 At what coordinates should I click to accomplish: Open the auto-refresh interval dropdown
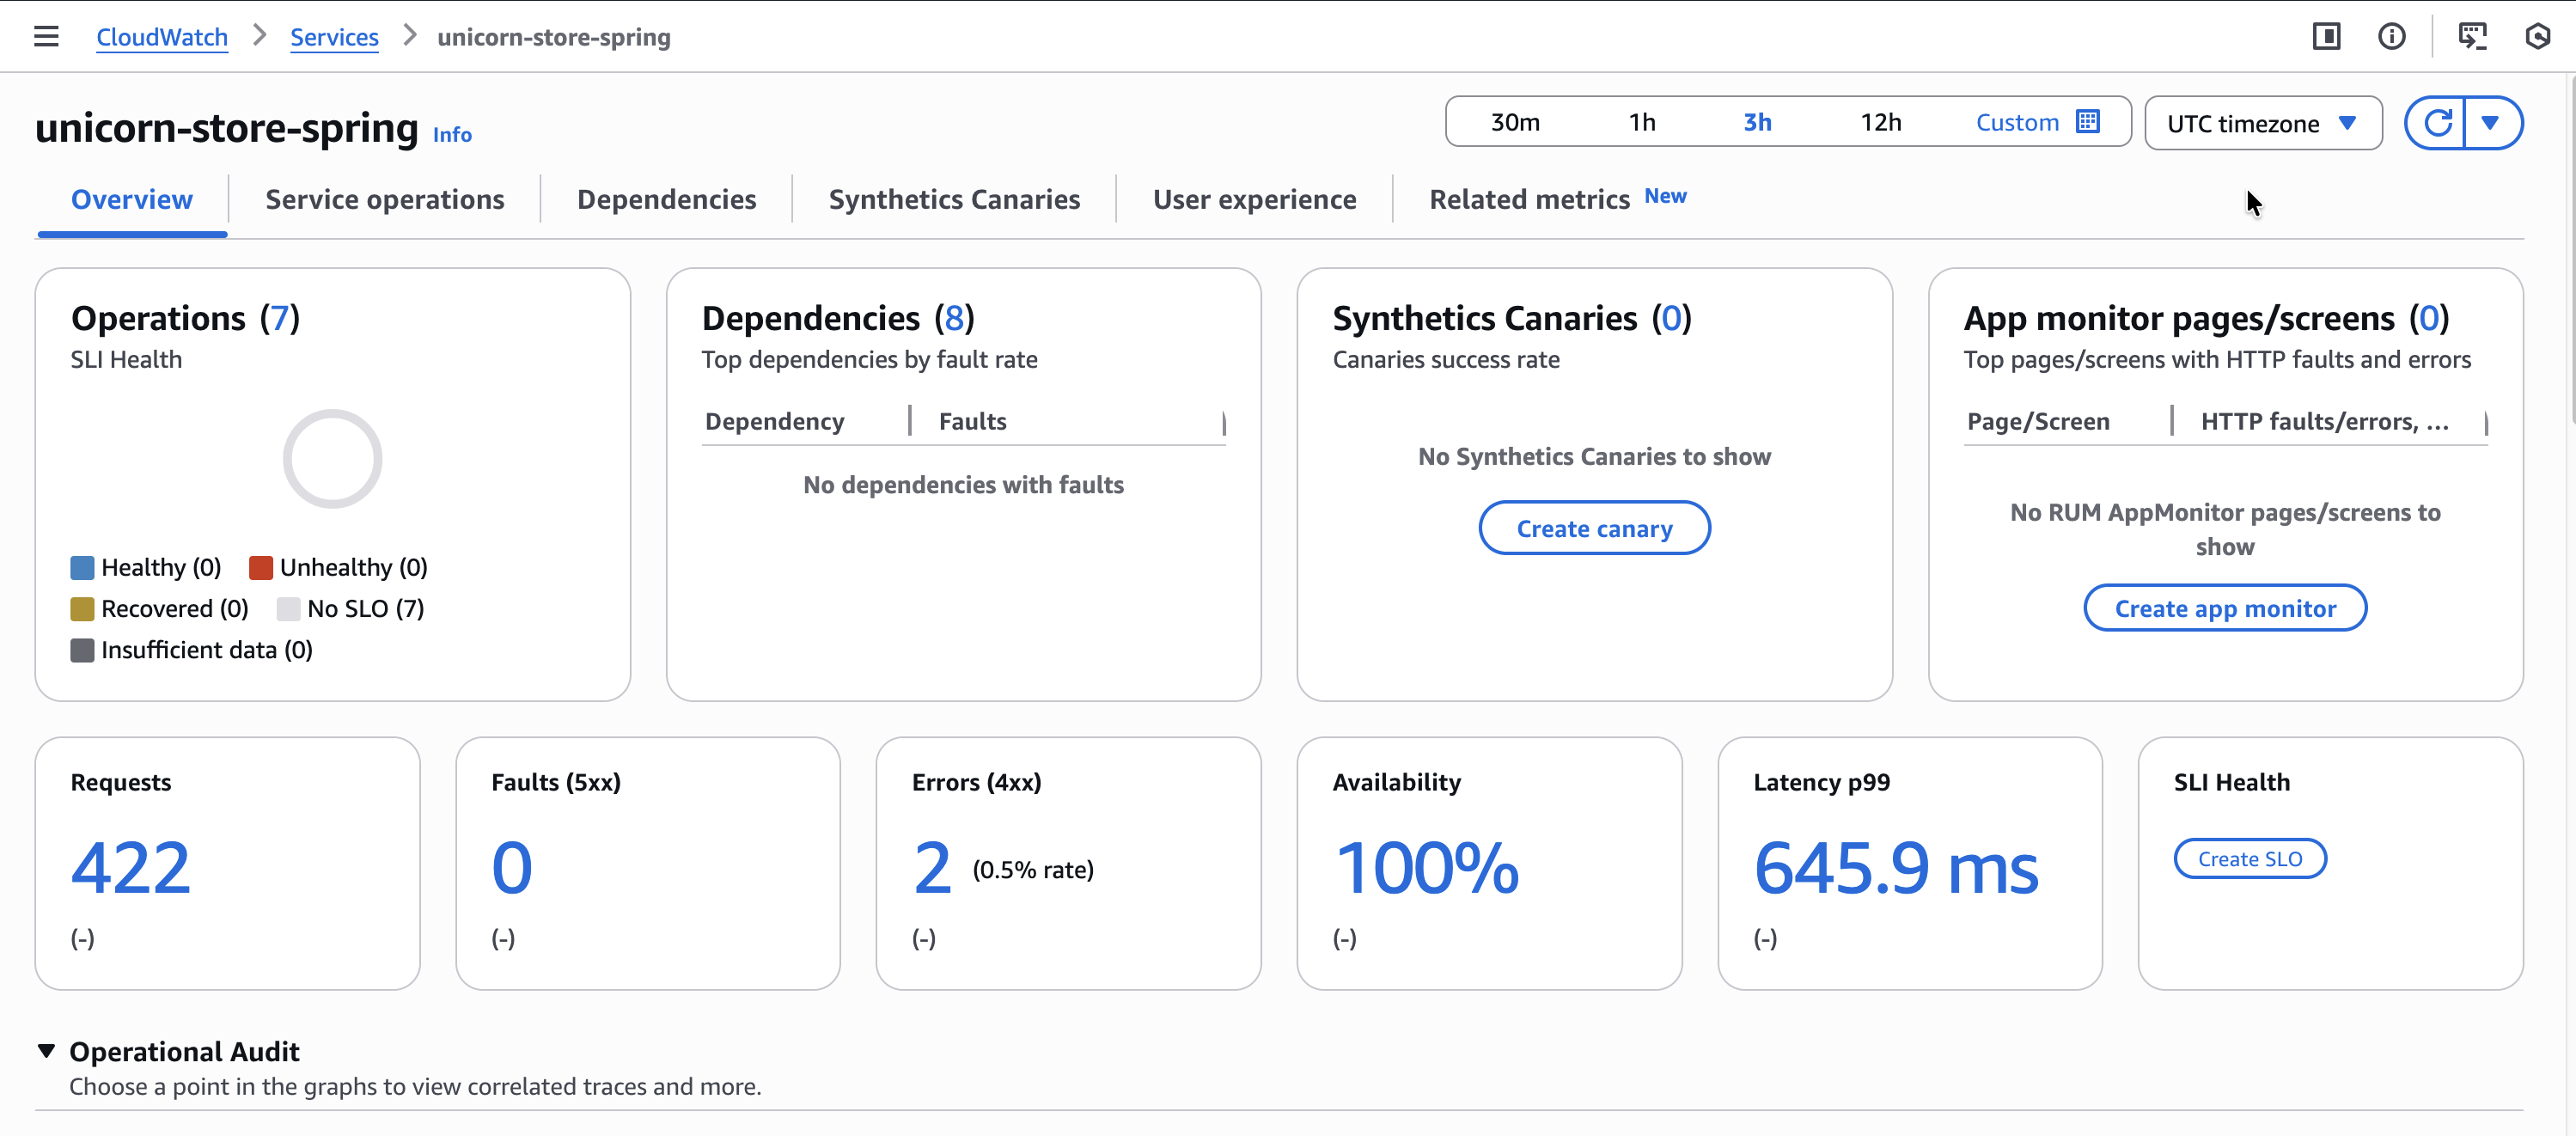(x=2491, y=122)
